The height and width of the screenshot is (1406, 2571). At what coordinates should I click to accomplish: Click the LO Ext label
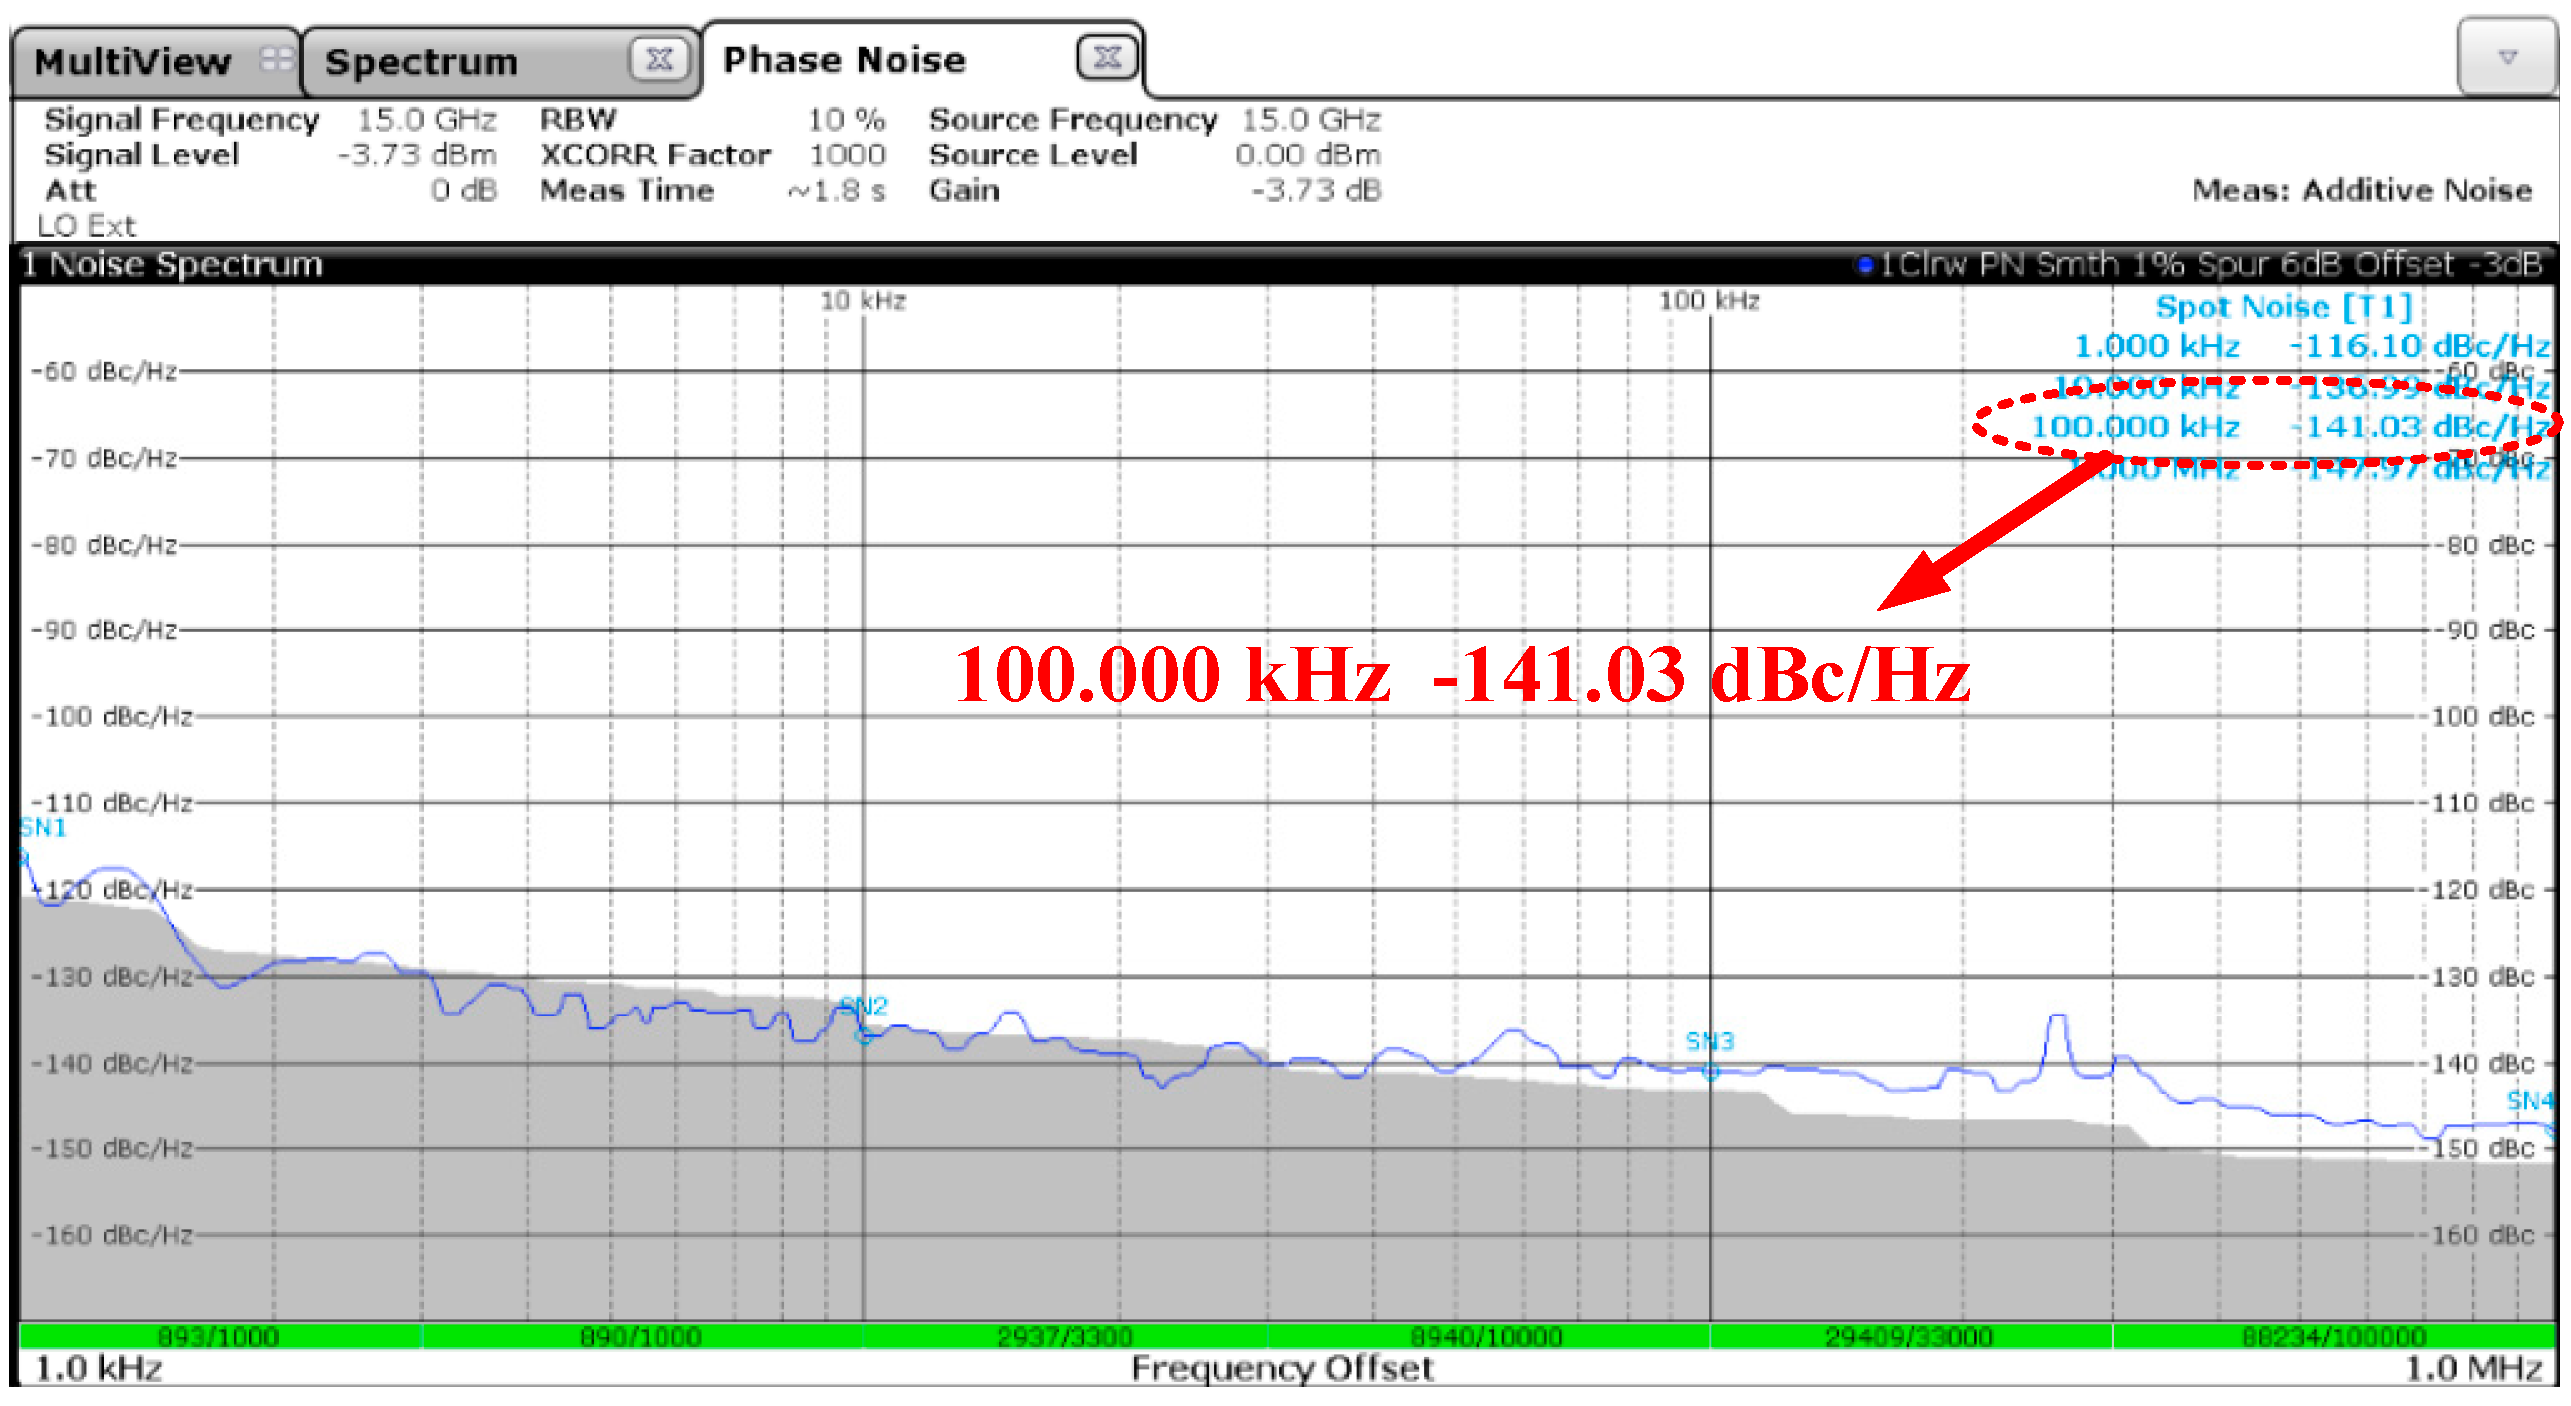(x=86, y=226)
